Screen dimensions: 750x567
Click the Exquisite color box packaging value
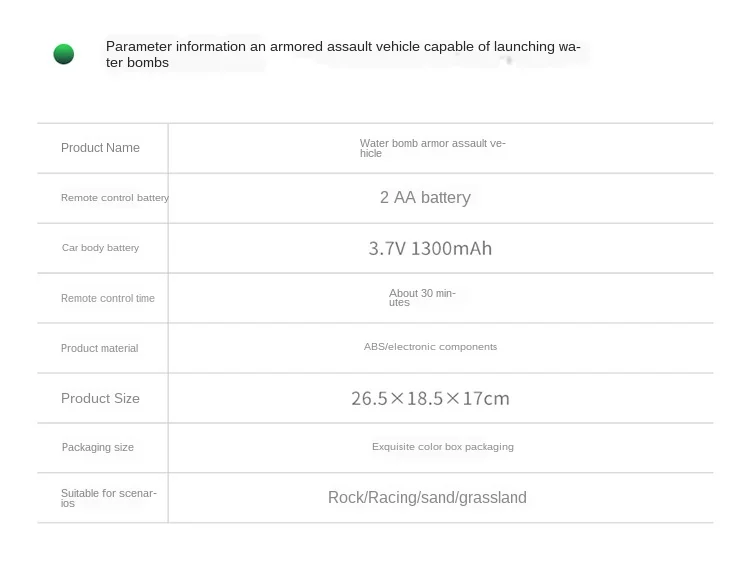pyautogui.click(x=442, y=447)
